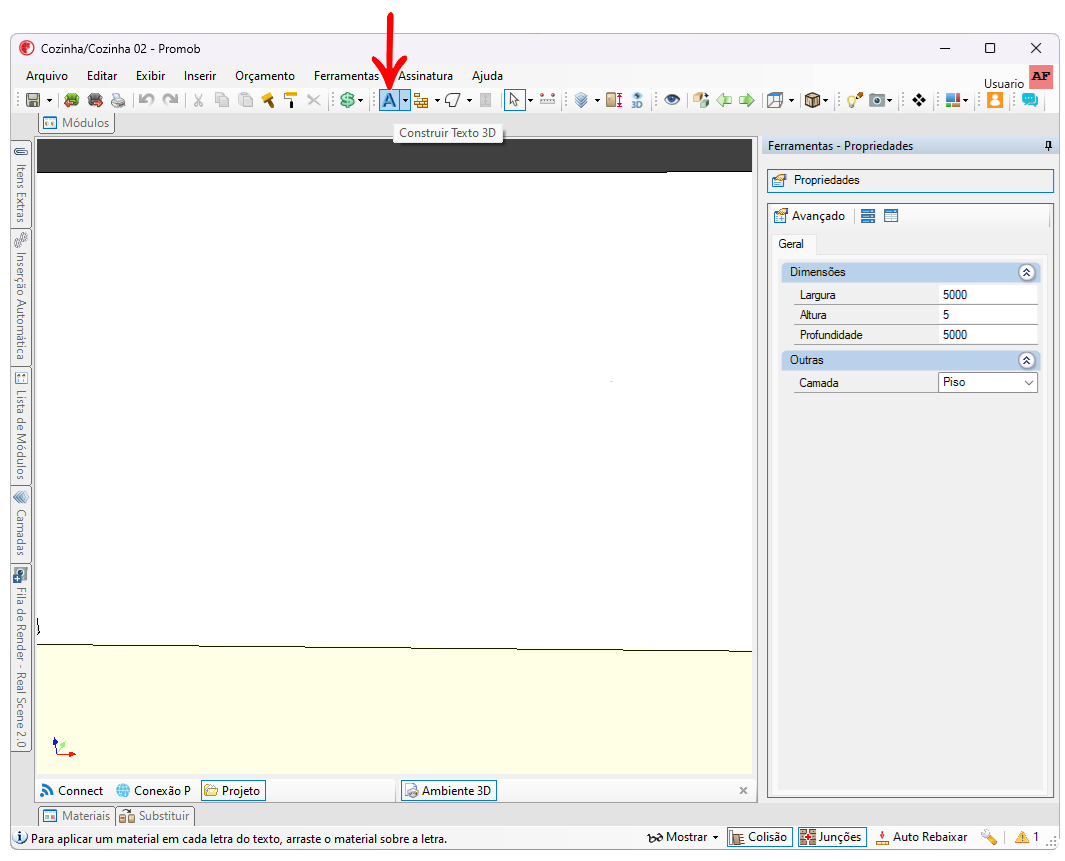Select the arrow pointer selection tool
This screenshot has width=1065, height=861.
514,100
